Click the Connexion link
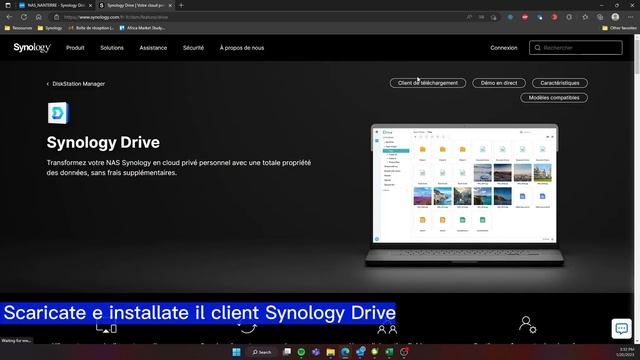The height and width of the screenshot is (360, 640). point(504,48)
